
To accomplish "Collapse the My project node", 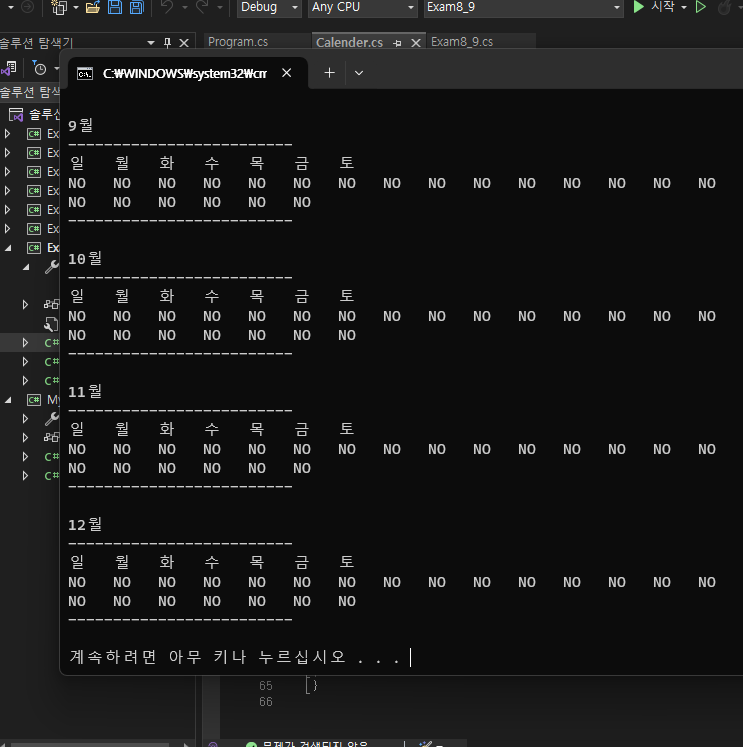I will (8, 400).
